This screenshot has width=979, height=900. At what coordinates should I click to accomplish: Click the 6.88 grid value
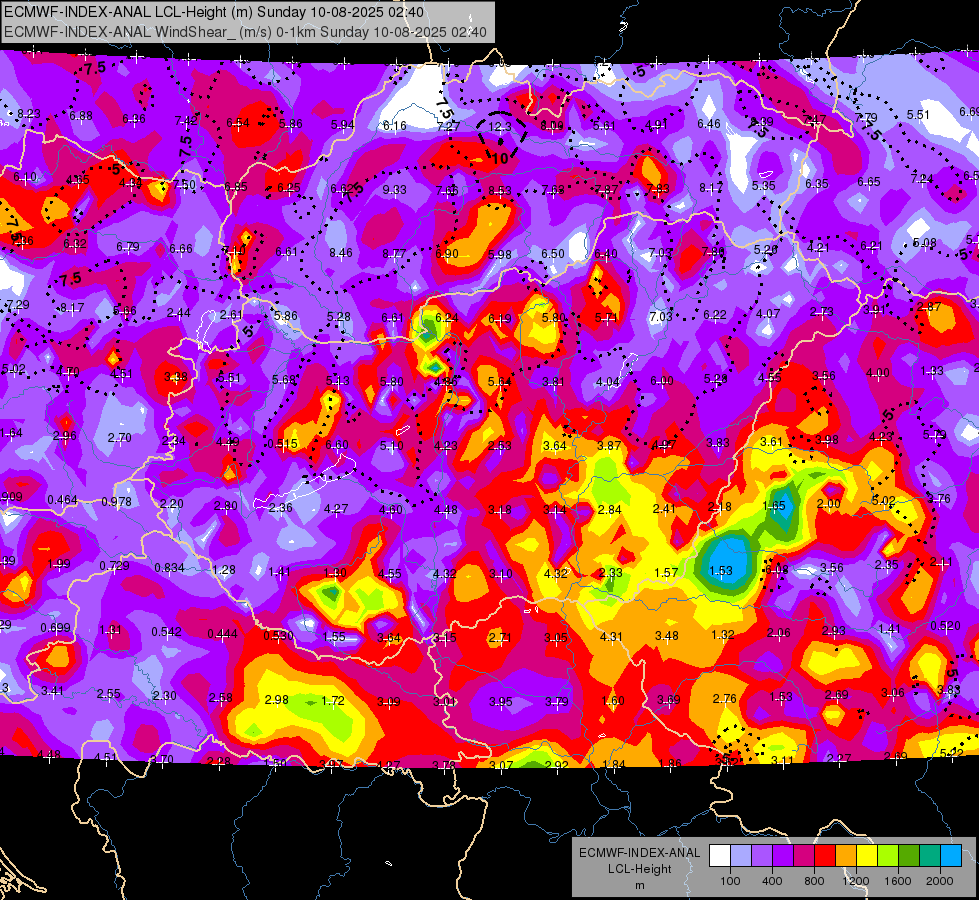coord(81,116)
